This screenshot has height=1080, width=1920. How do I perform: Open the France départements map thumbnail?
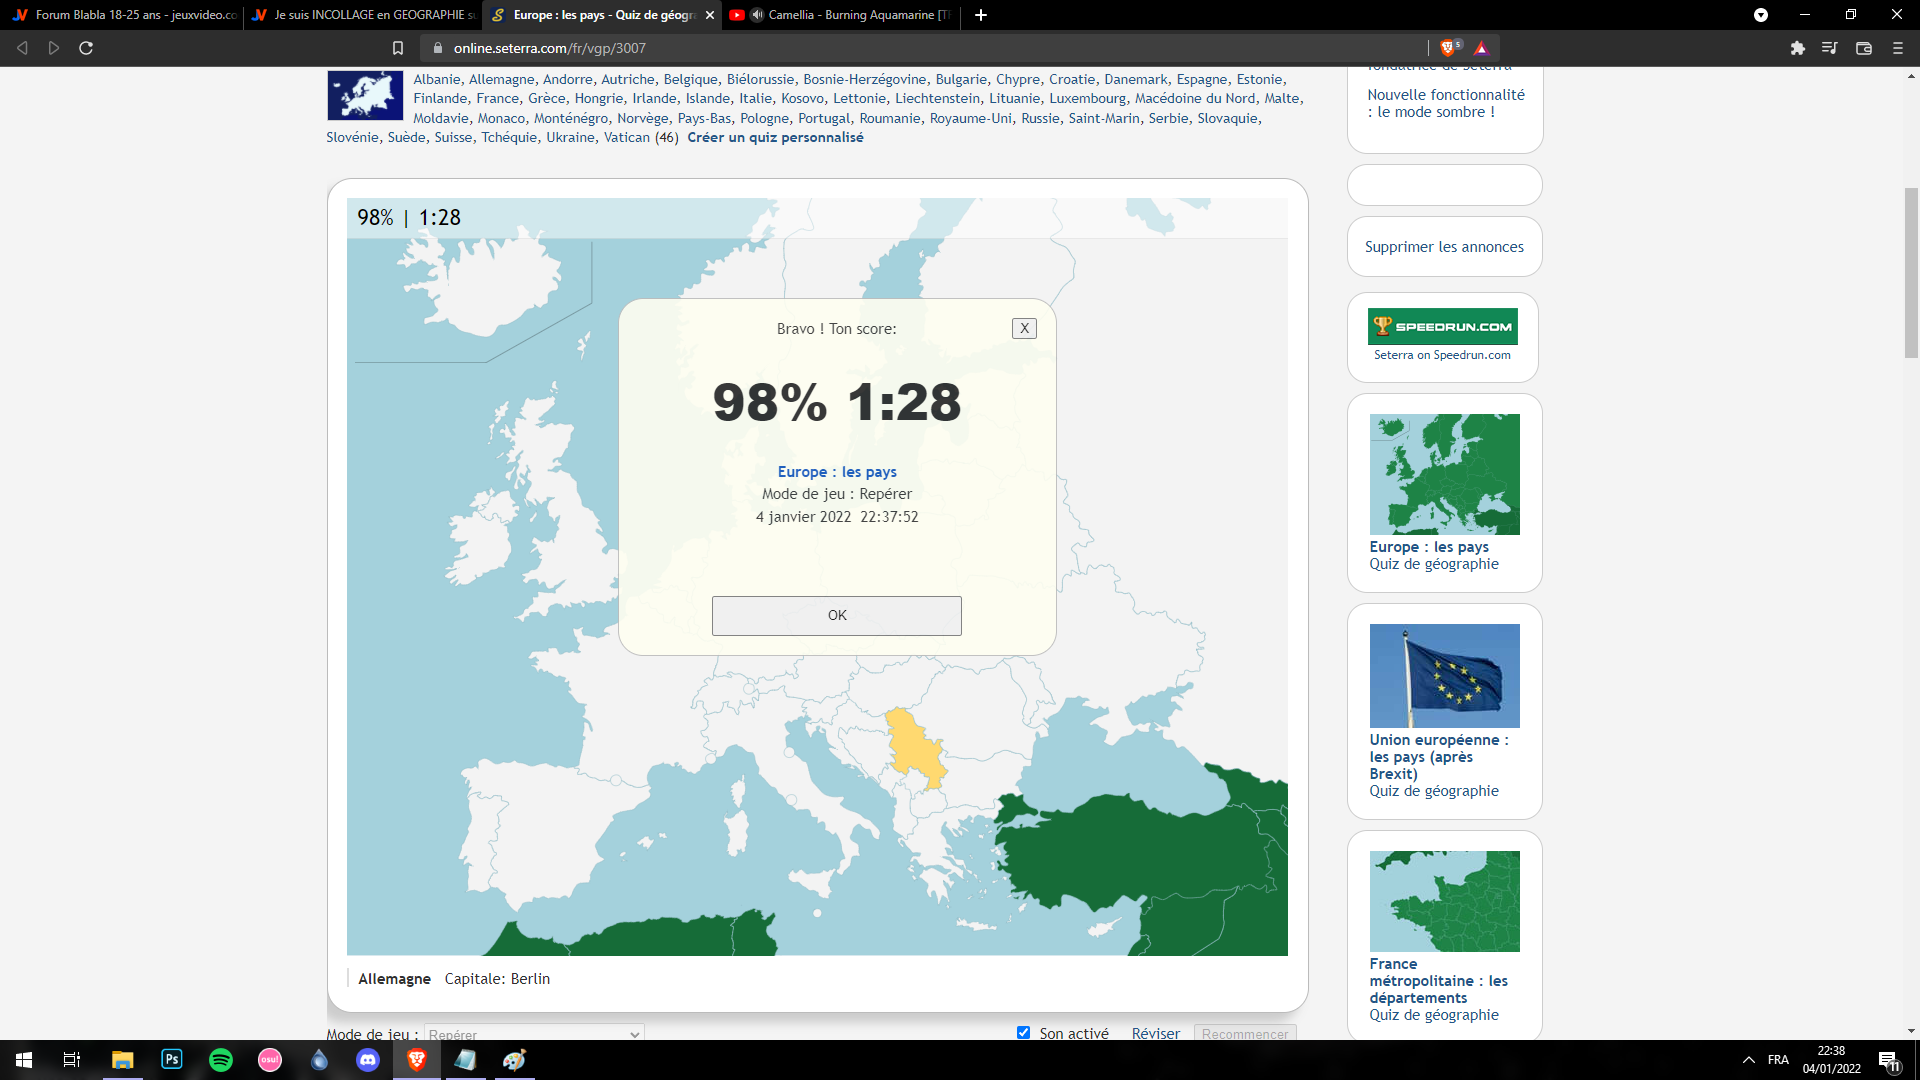1444,901
